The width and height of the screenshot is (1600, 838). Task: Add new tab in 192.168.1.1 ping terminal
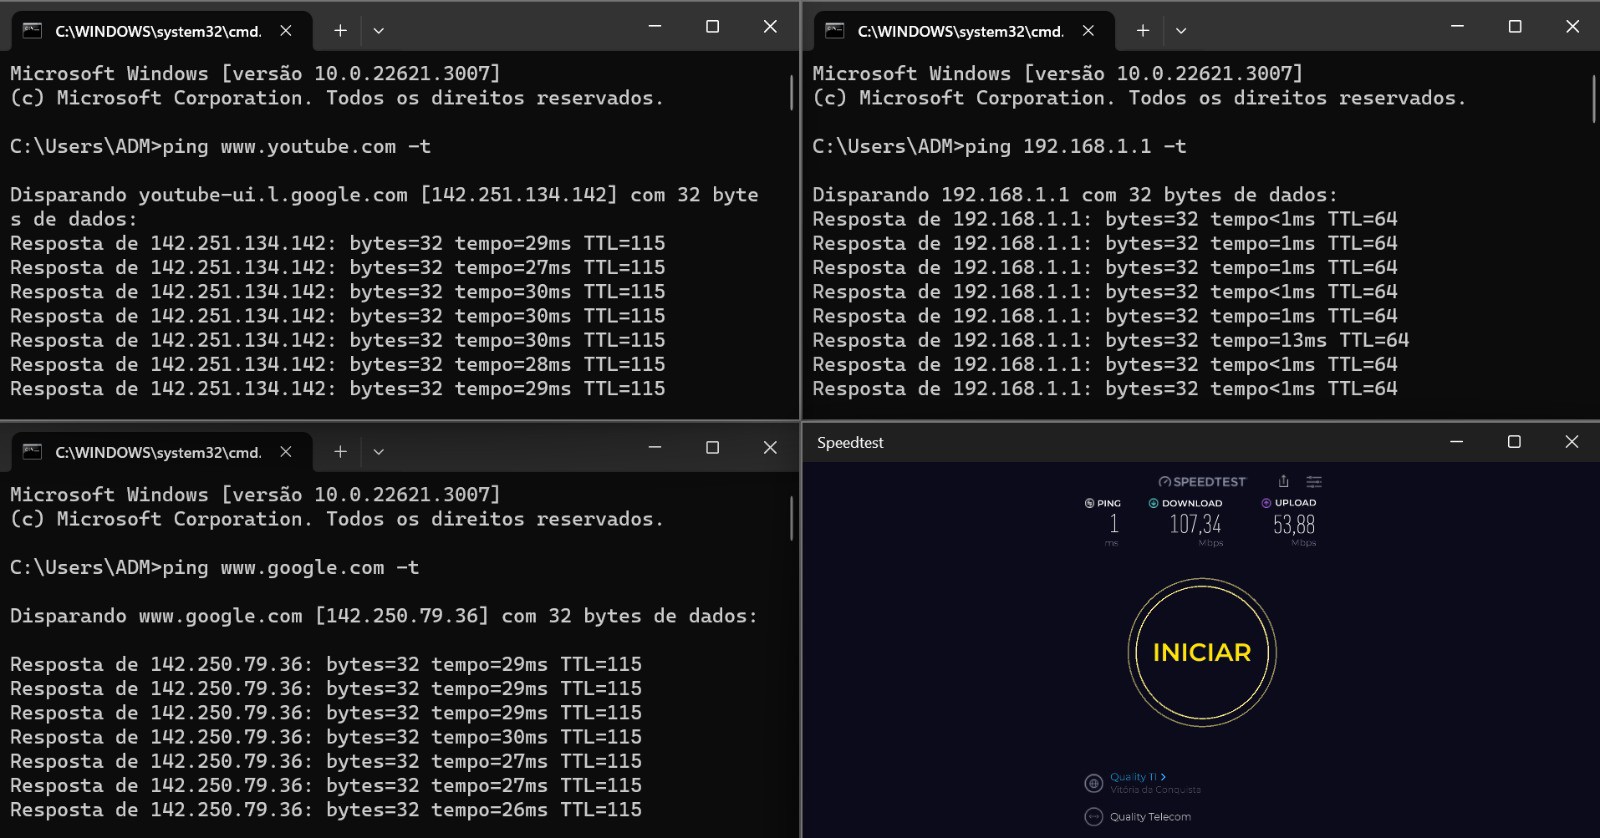coord(1143,31)
